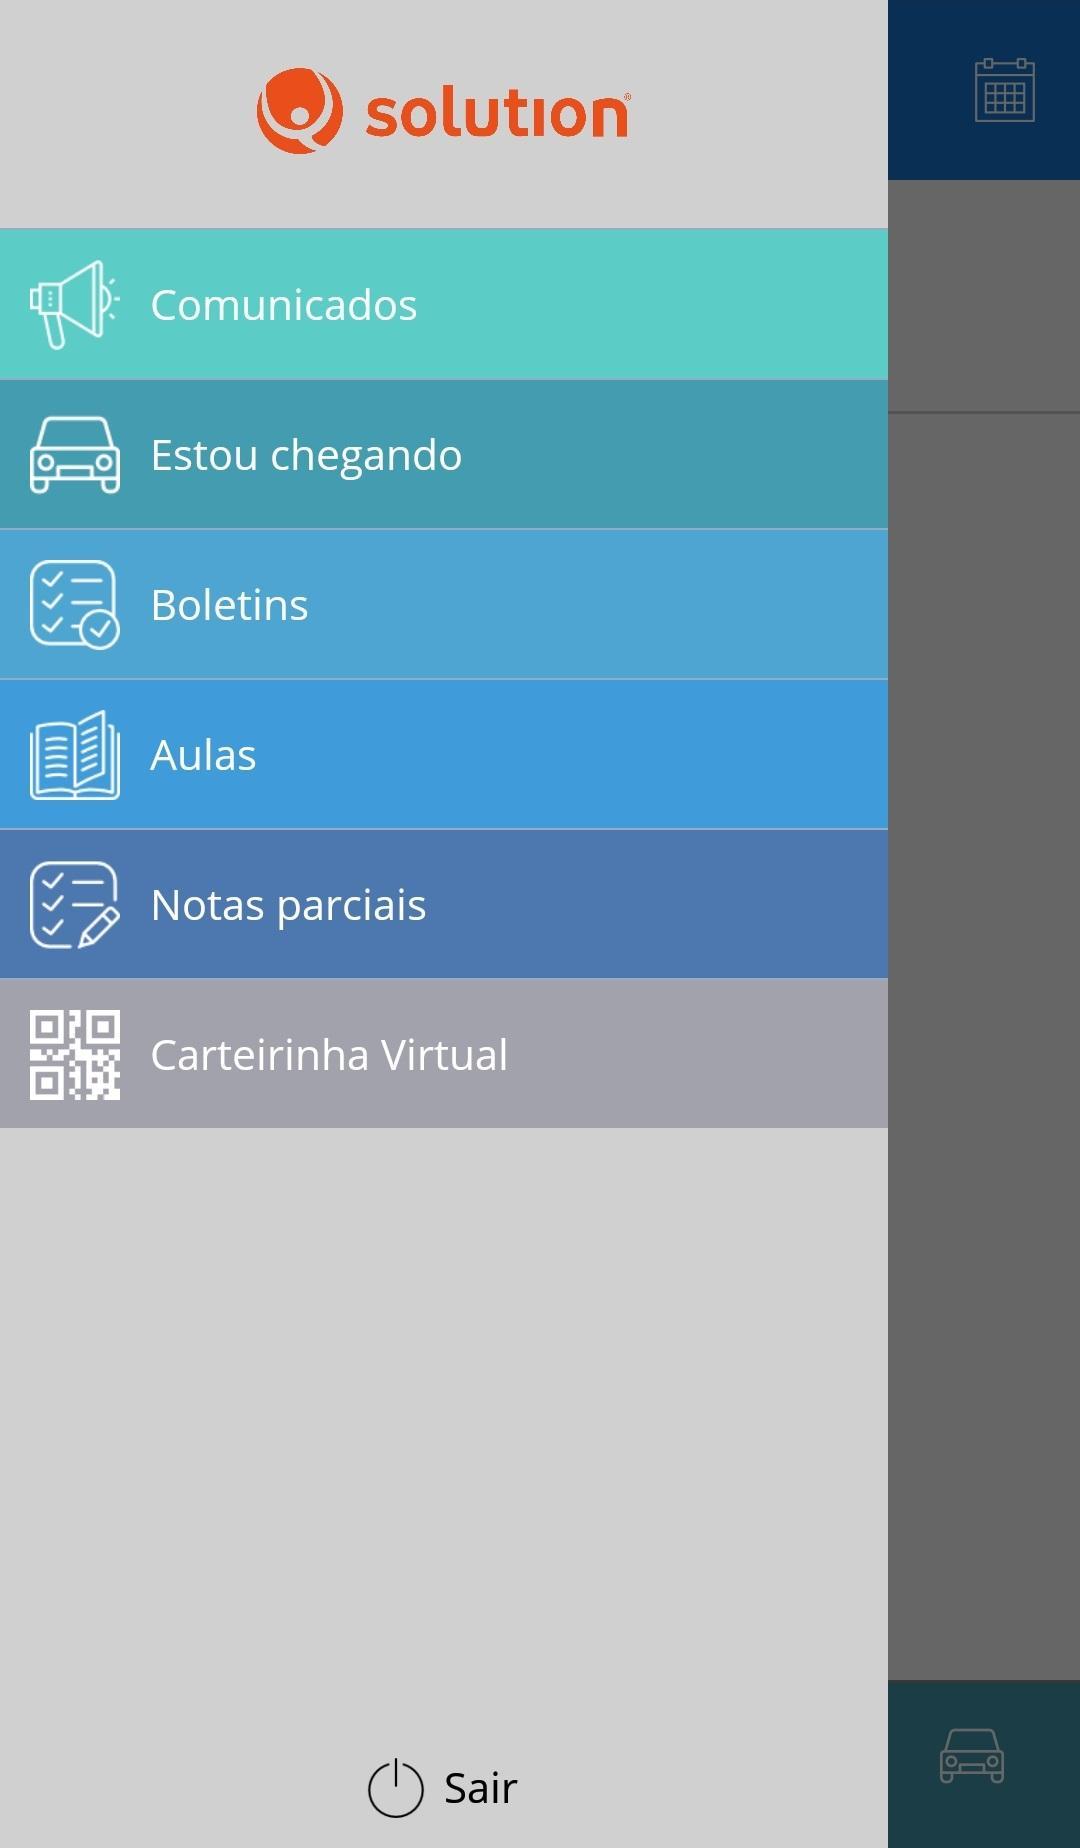1080x1848 pixels.
Task: Tap the open book Aulas icon
Action: tap(74, 755)
